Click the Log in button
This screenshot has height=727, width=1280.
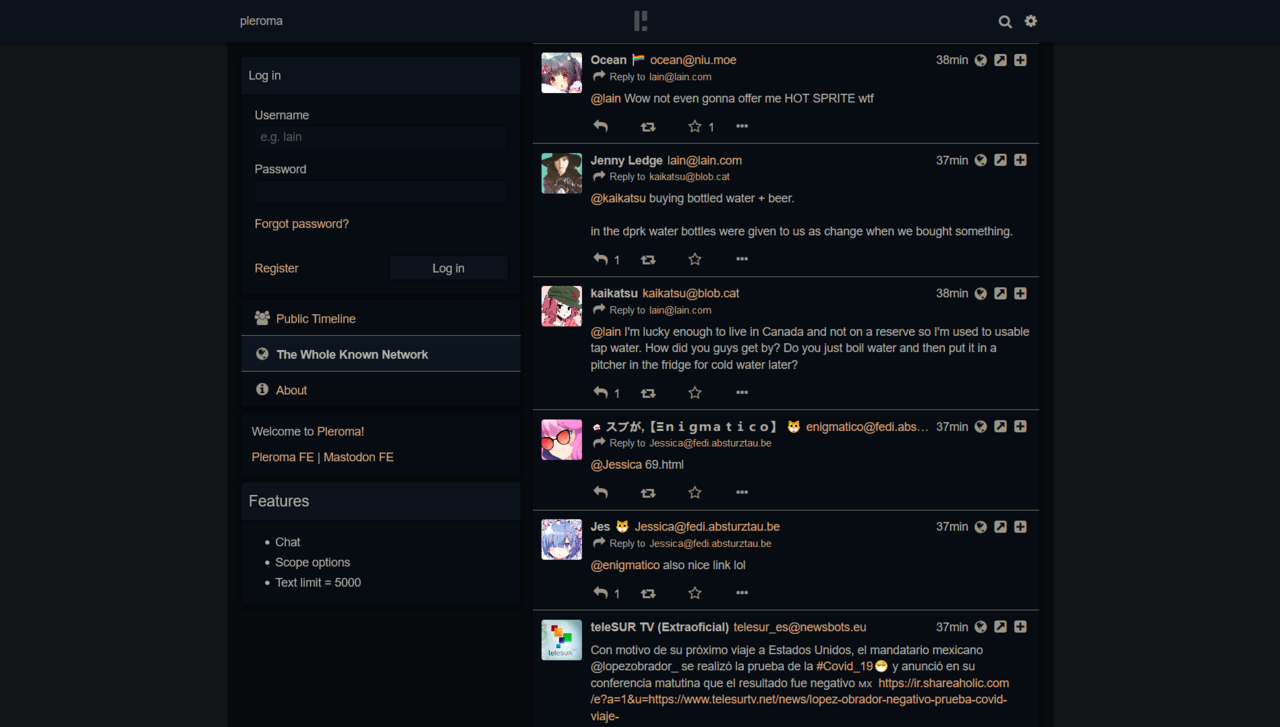pyautogui.click(x=448, y=268)
